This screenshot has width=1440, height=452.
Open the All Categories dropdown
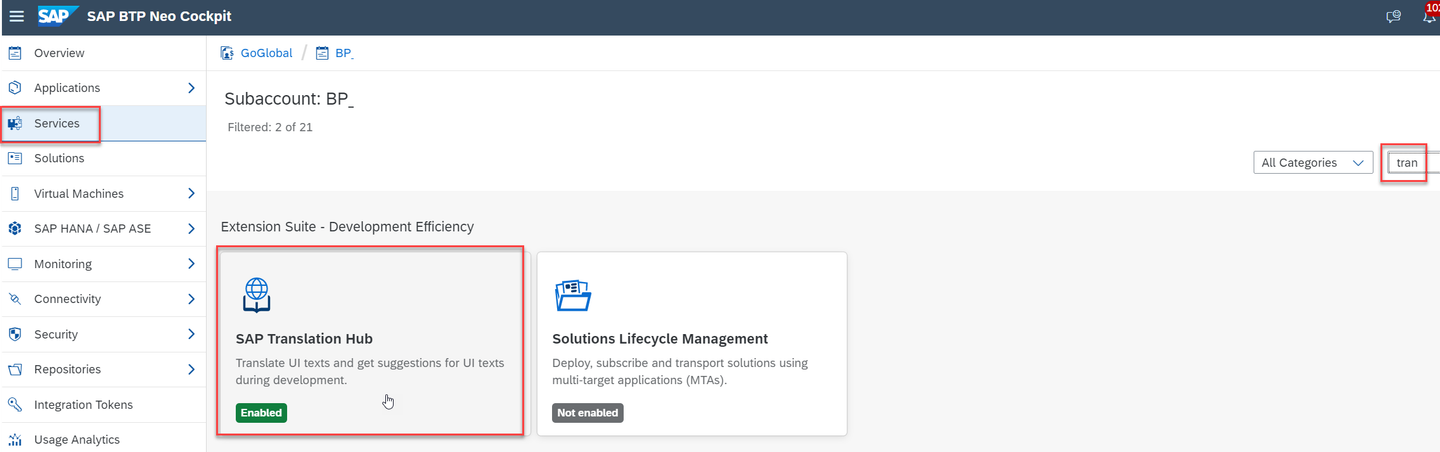1313,163
